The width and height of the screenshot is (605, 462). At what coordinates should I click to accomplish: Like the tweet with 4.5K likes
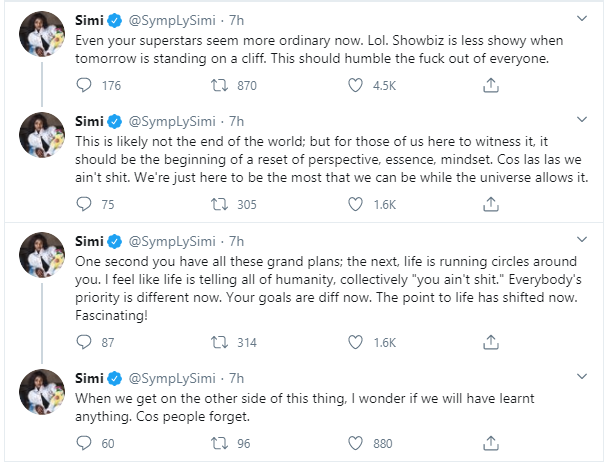pos(355,86)
